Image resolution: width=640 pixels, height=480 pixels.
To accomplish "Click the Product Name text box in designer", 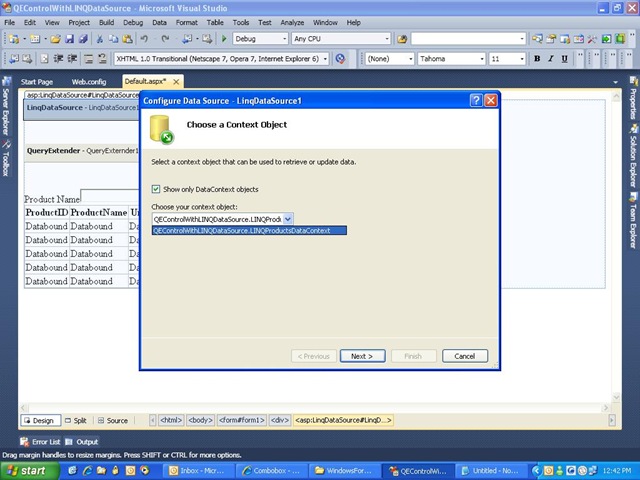I will 110,196.
